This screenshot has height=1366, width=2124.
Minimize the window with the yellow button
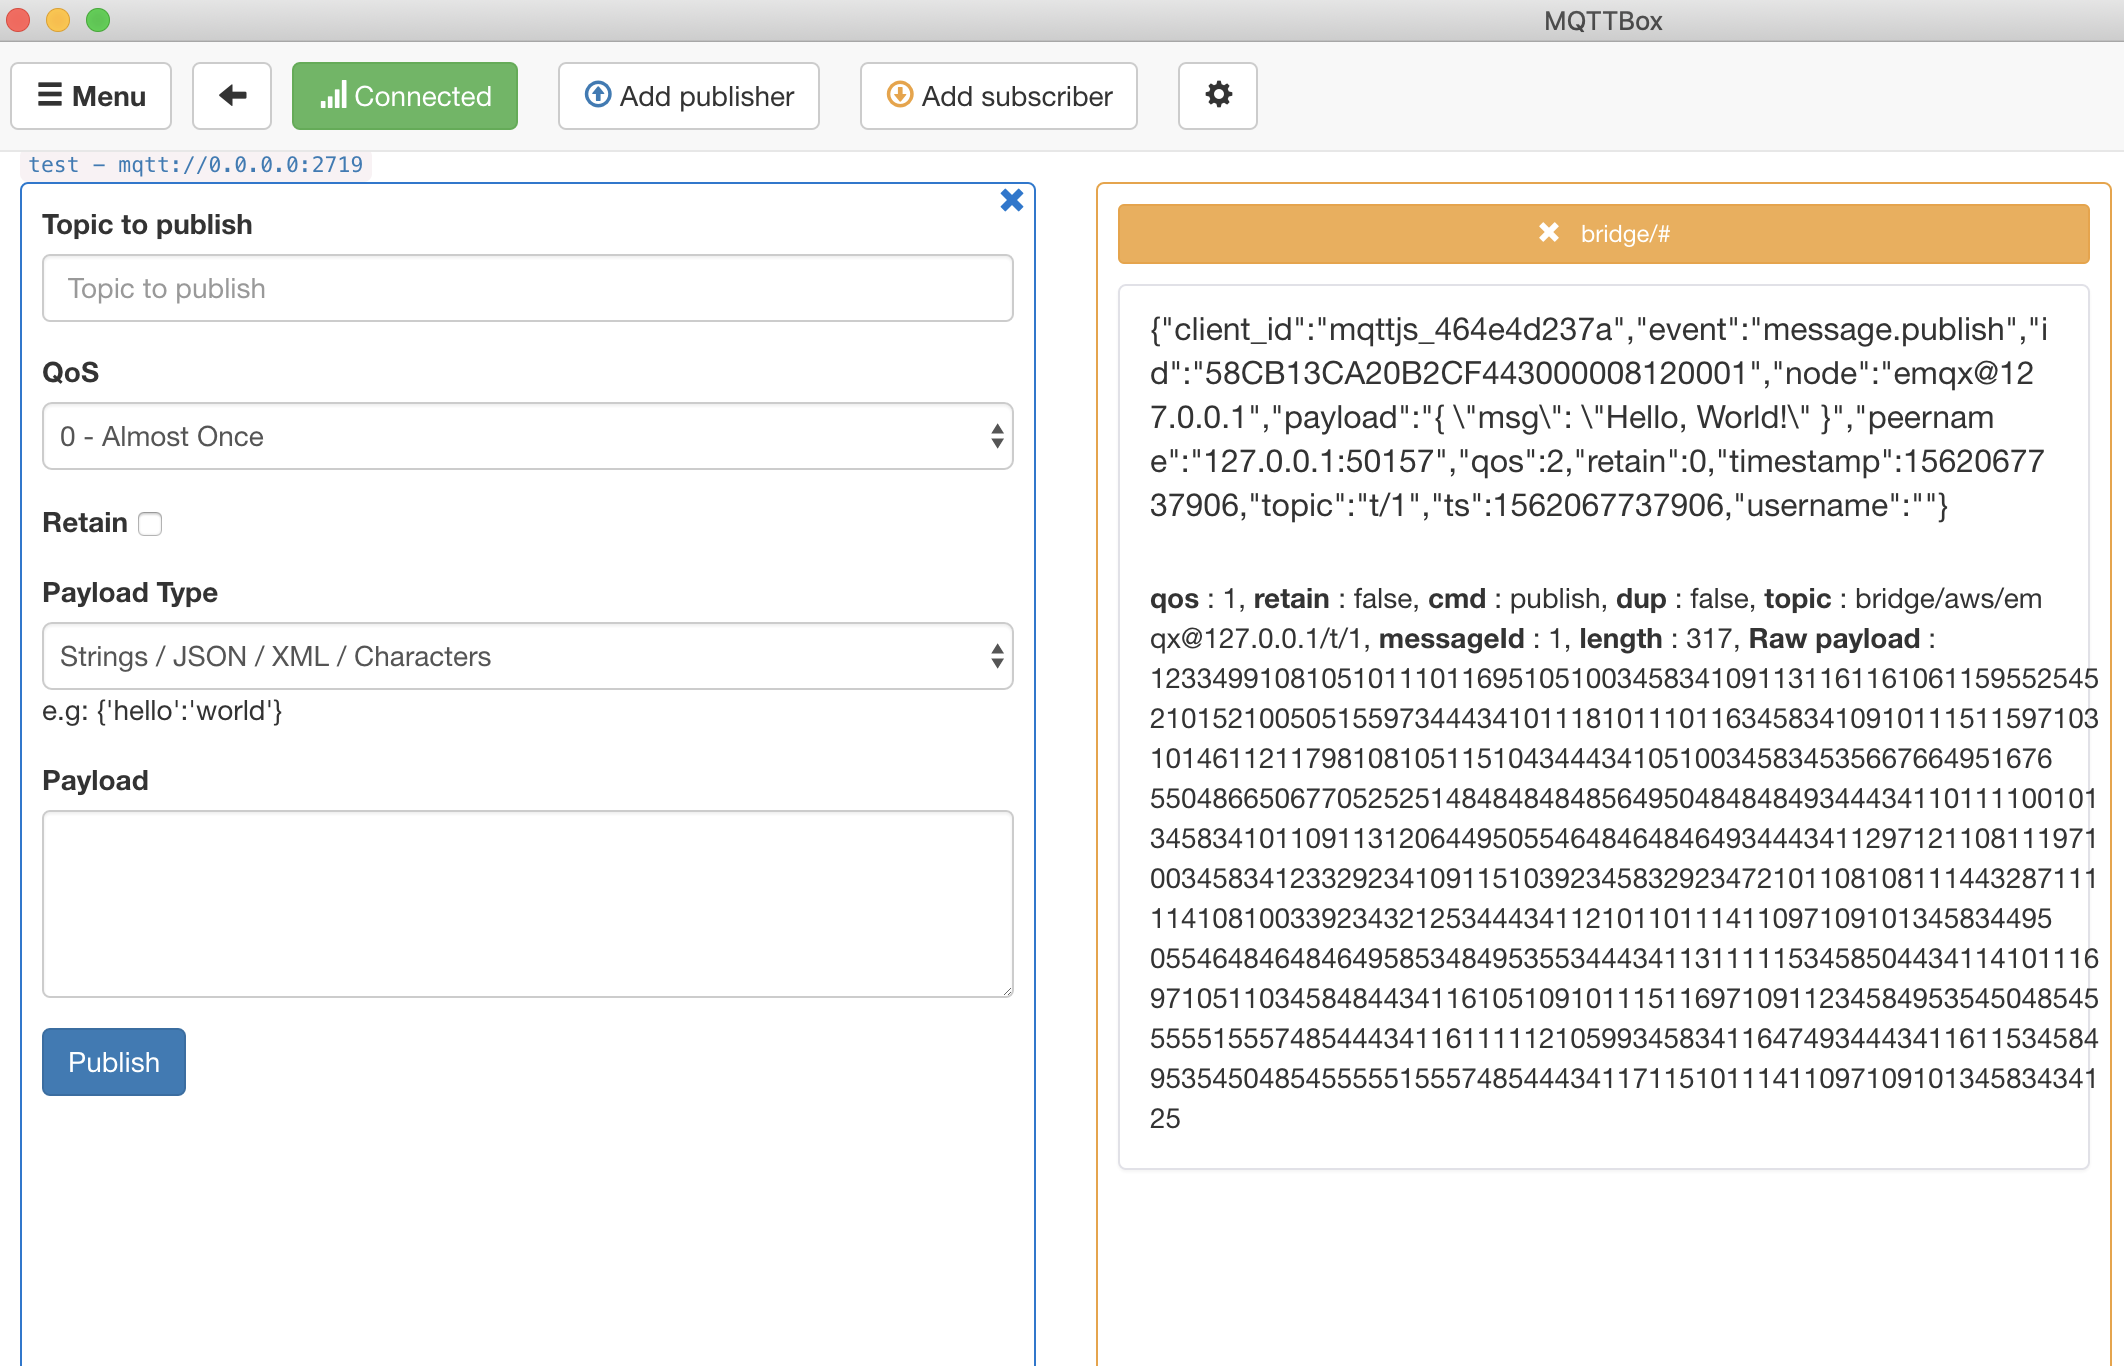point(58,20)
